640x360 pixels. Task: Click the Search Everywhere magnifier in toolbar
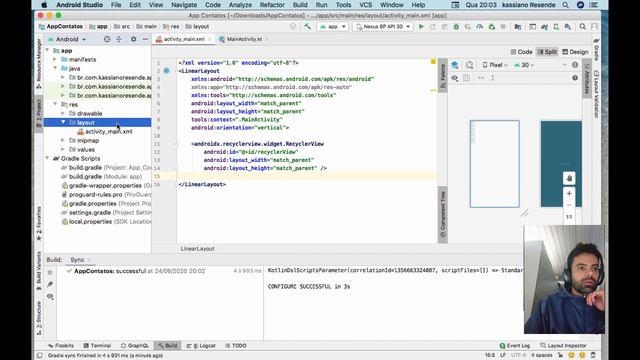582,27
